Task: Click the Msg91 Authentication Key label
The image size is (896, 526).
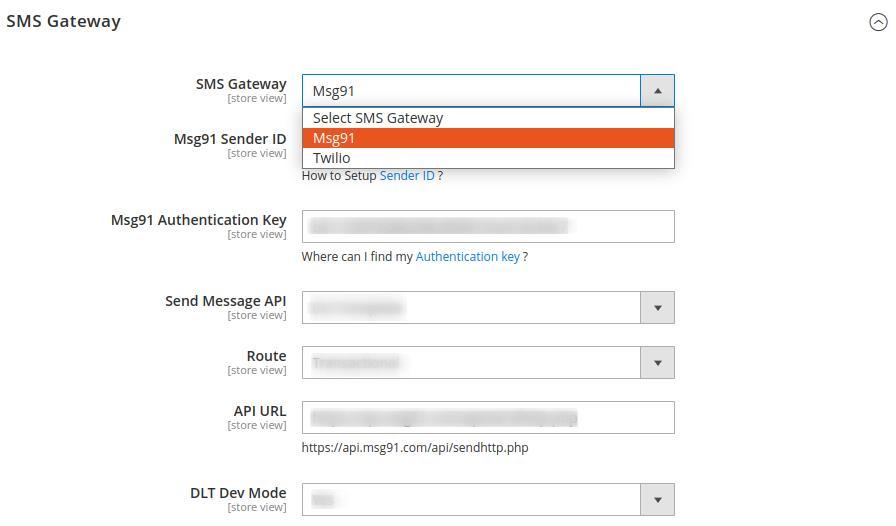Action: 198,220
